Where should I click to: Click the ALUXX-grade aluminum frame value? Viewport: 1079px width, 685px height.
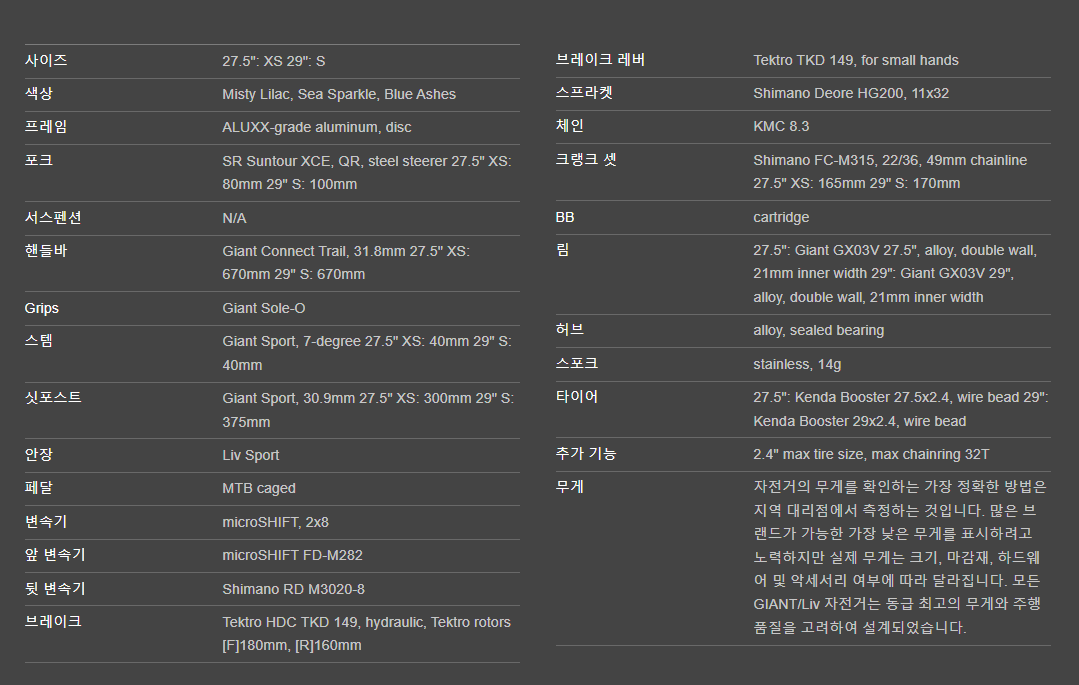point(316,127)
